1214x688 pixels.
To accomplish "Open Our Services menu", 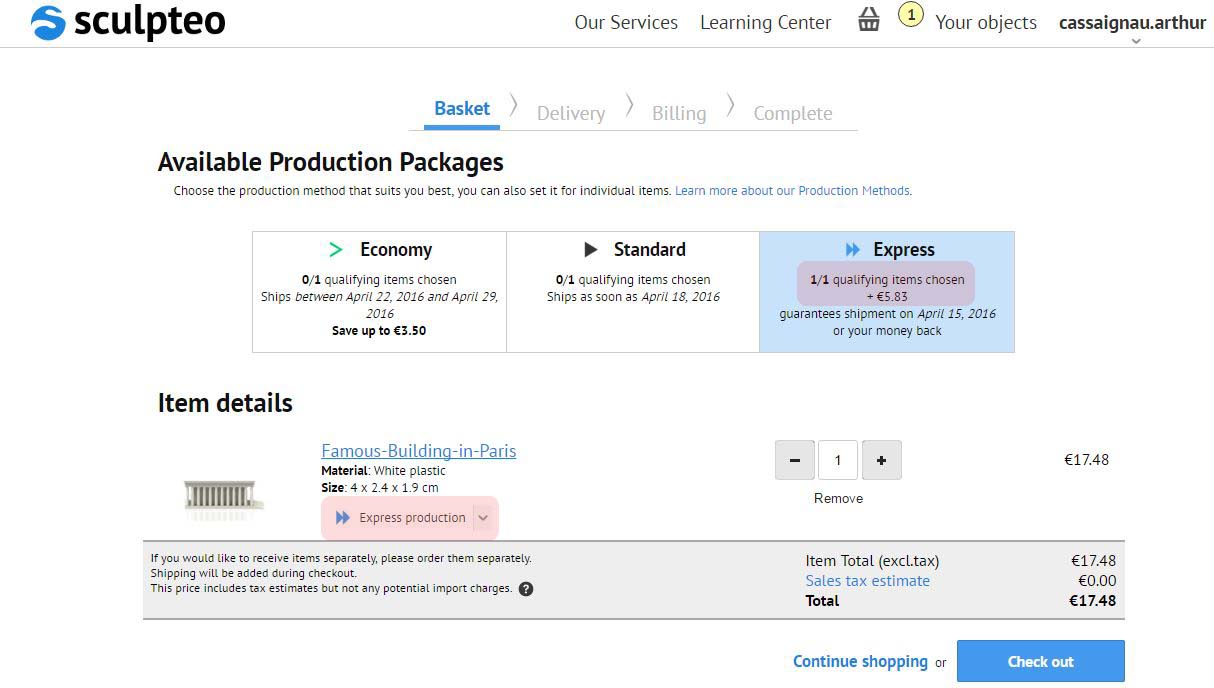I will point(626,22).
